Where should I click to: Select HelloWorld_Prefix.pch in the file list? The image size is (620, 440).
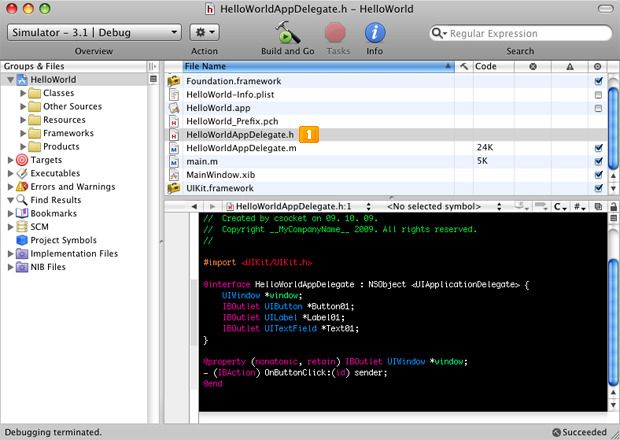[386, 122]
